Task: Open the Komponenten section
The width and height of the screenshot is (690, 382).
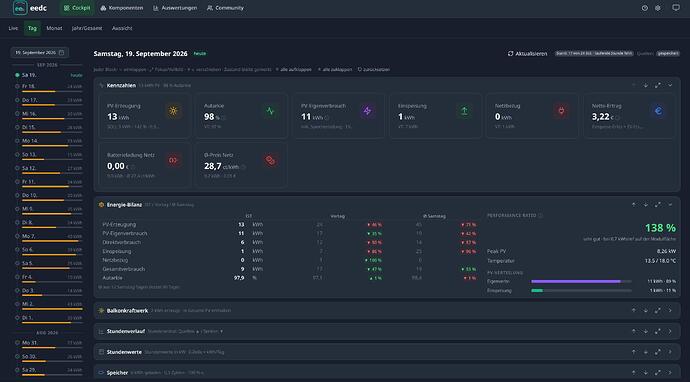Action: point(121,8)
